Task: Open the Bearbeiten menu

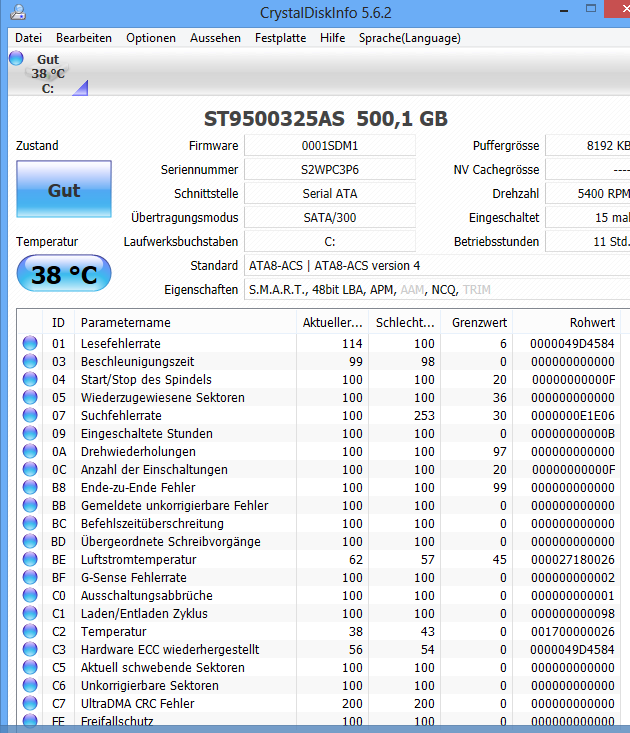Action: click(84, 38)
